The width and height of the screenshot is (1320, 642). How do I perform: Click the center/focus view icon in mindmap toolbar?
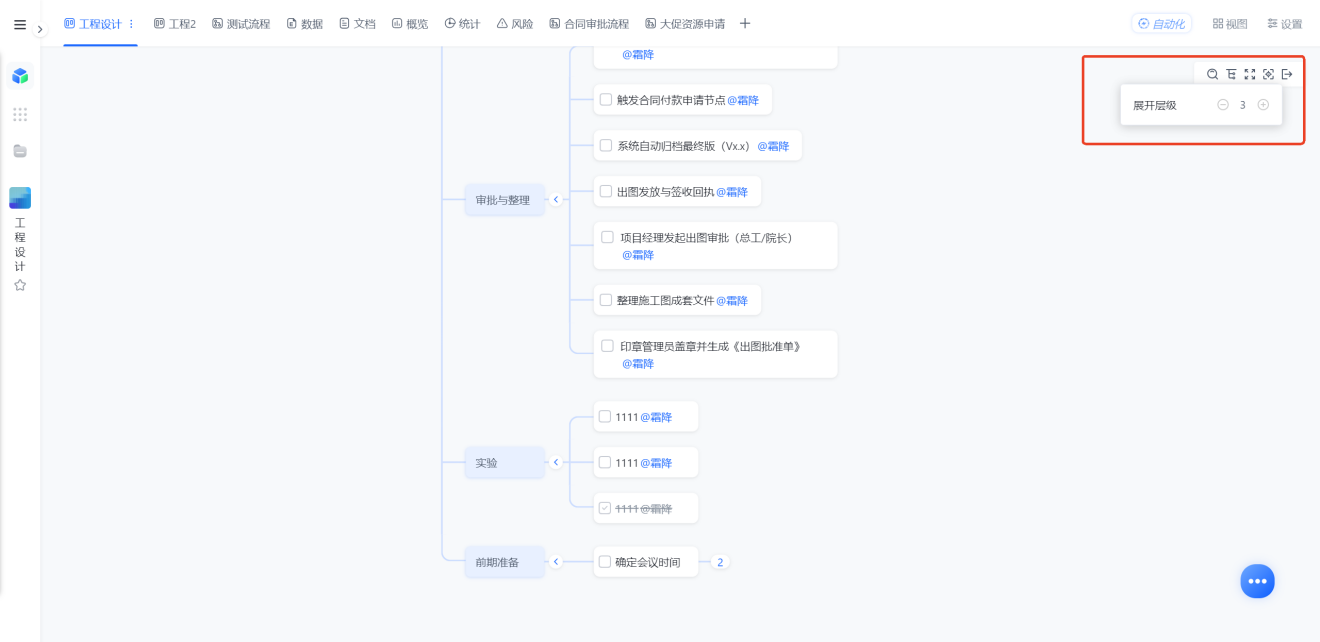[1268, 74]
